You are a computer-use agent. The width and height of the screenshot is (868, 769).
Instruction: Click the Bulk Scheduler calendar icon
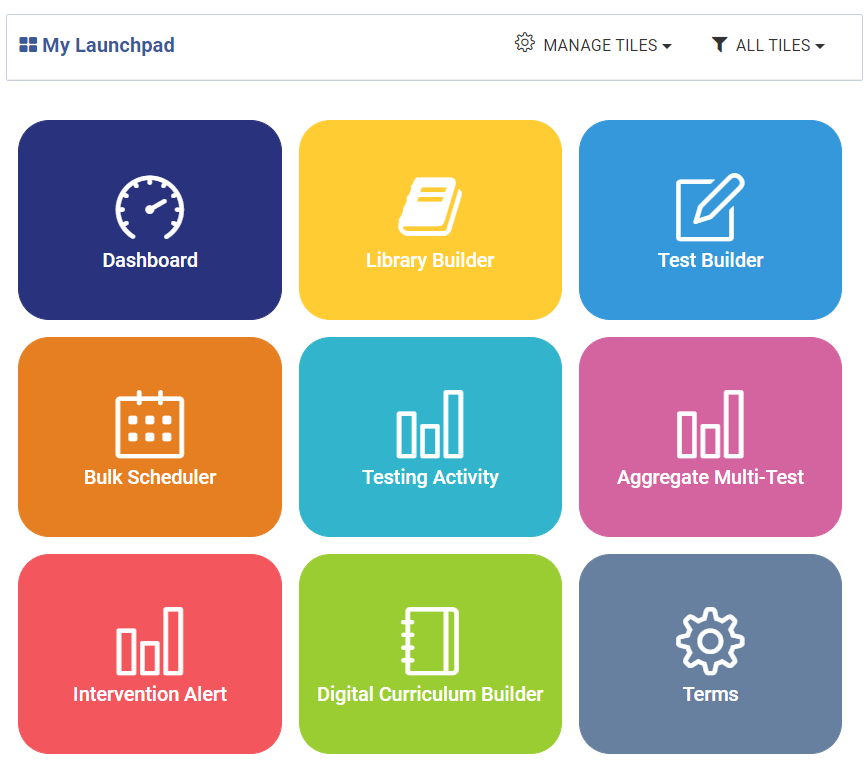click(150, 424)
